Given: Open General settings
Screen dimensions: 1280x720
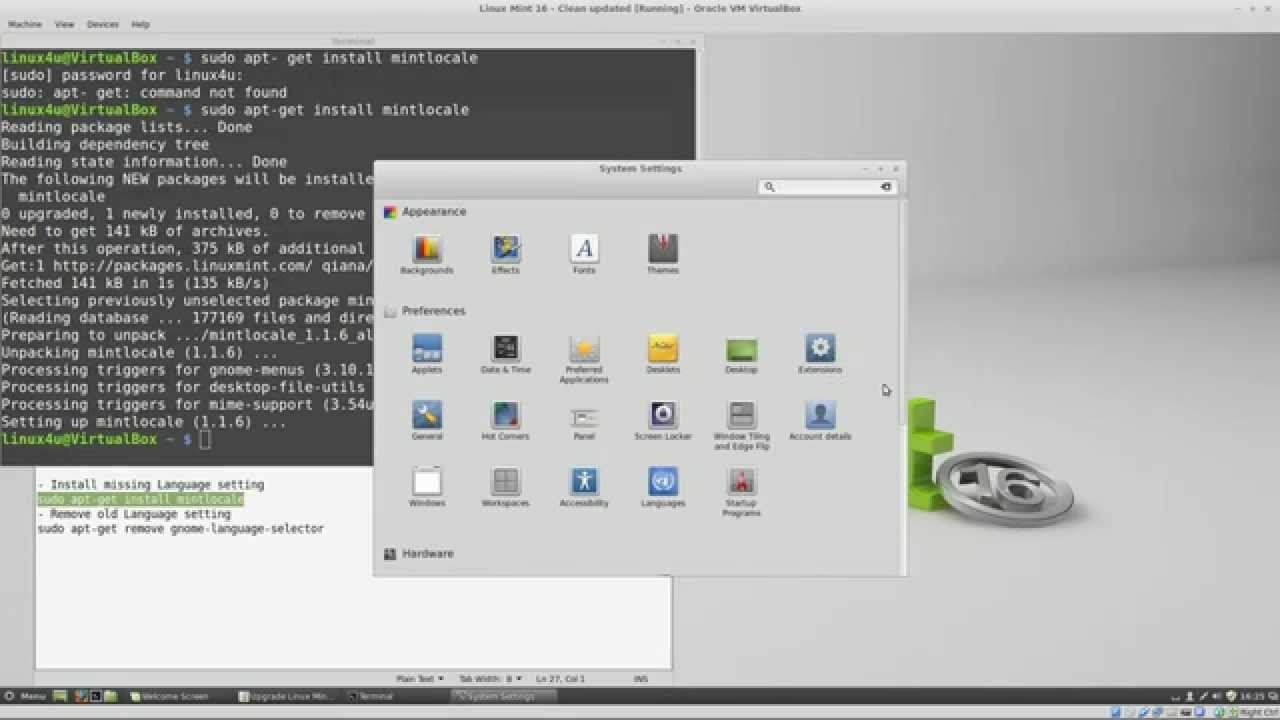Looking at the screenshot, I should tap(427, 421).
